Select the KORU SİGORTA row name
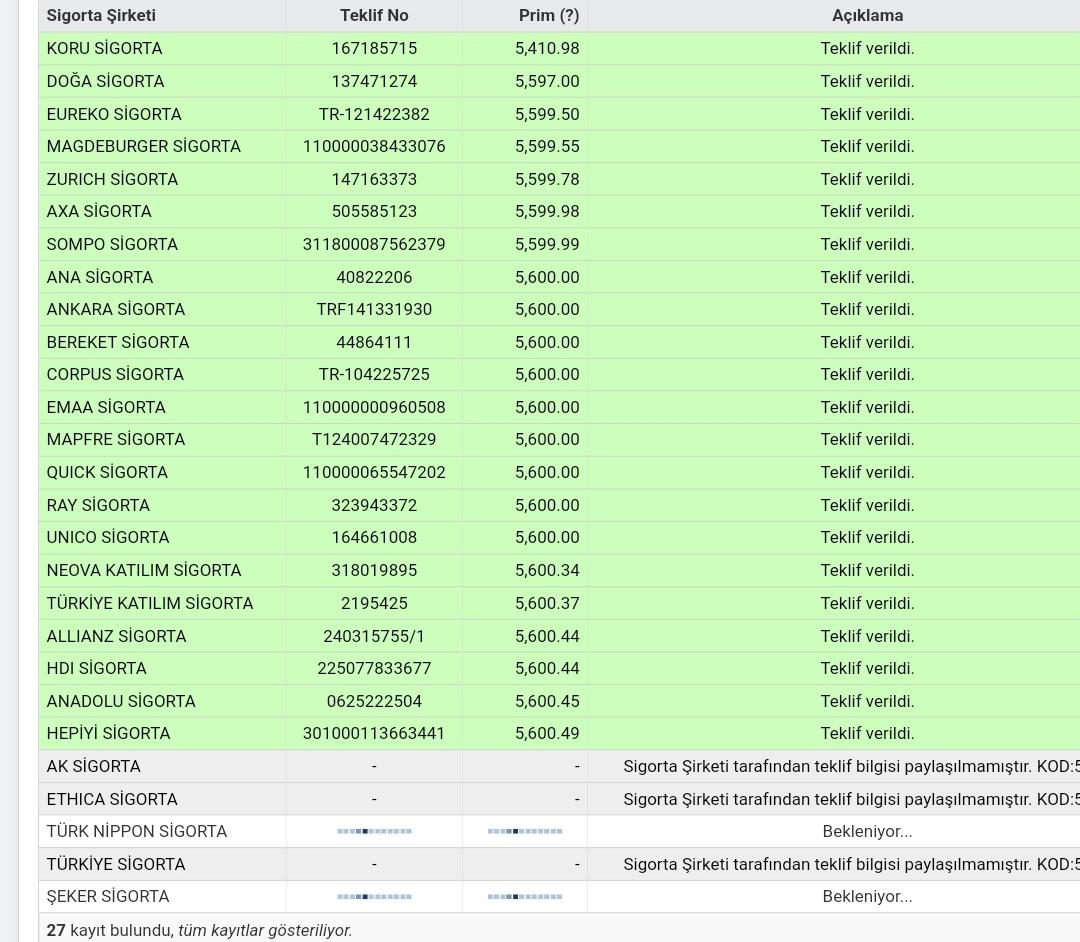The width and height of the screenshot is (1080, 942). pyautogui.click(x=104, y=49)
